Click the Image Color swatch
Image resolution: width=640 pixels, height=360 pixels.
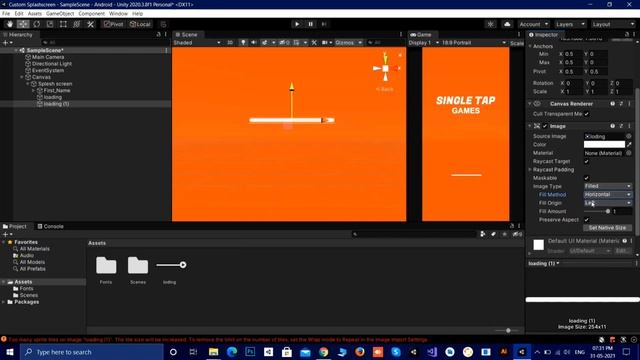[604, 144]
